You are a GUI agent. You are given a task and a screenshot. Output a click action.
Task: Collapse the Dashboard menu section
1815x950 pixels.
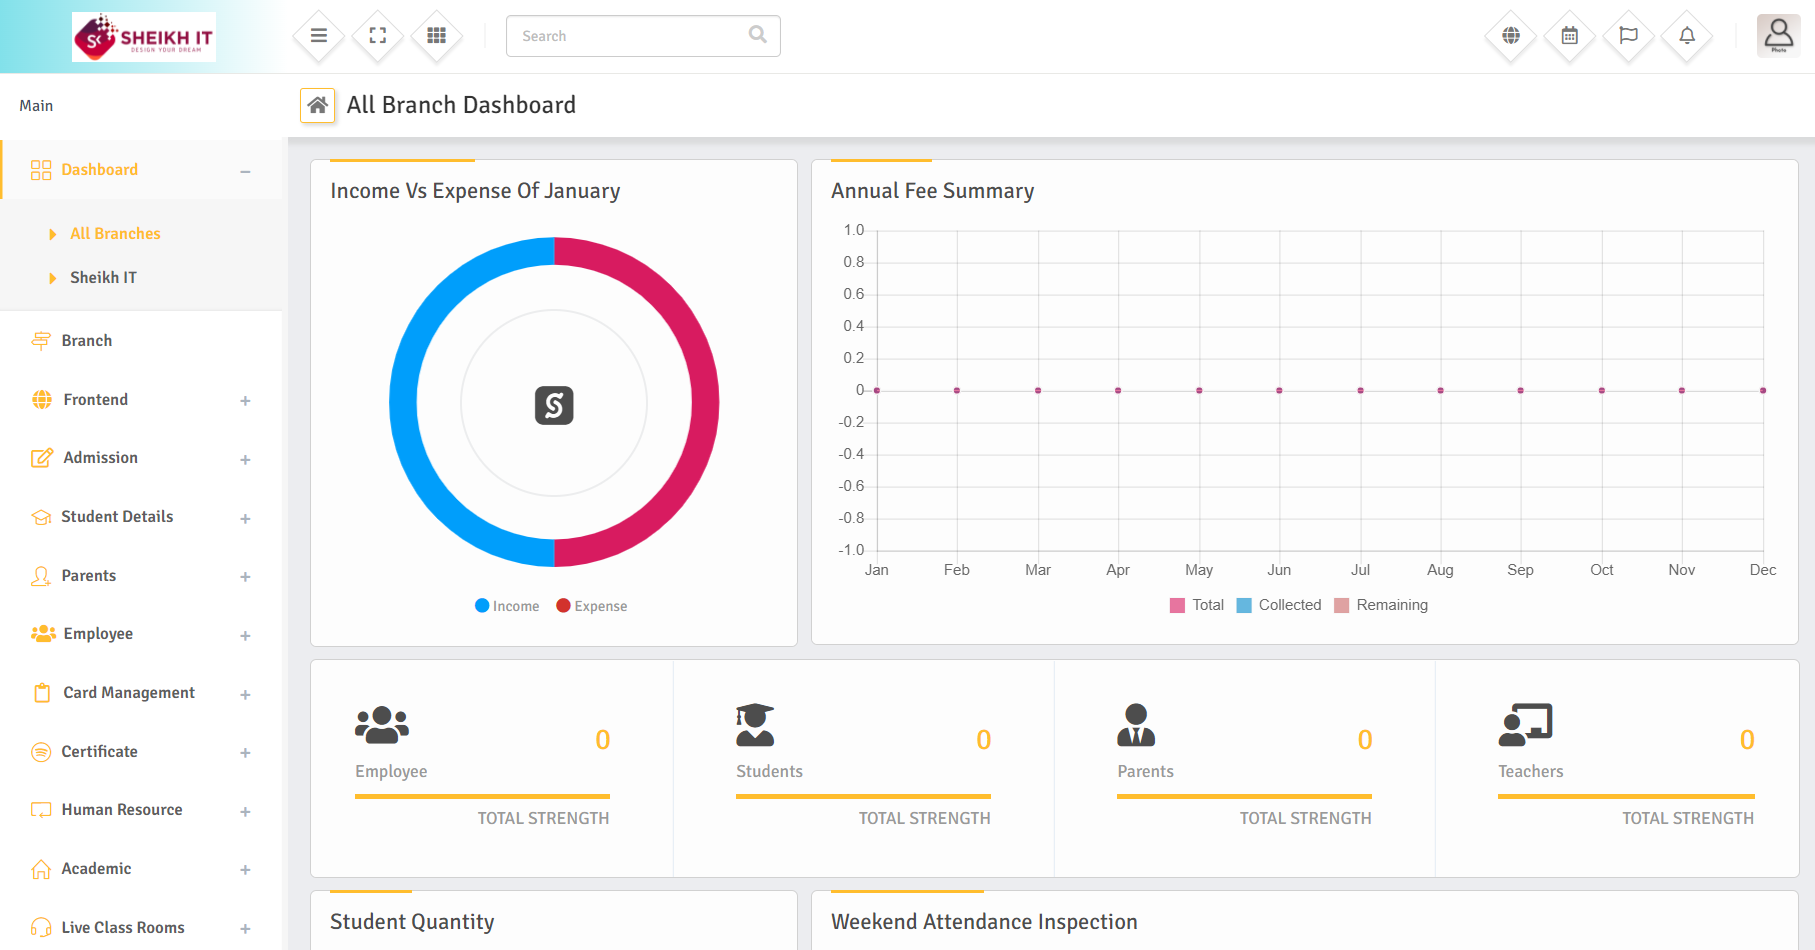(245, 171)
